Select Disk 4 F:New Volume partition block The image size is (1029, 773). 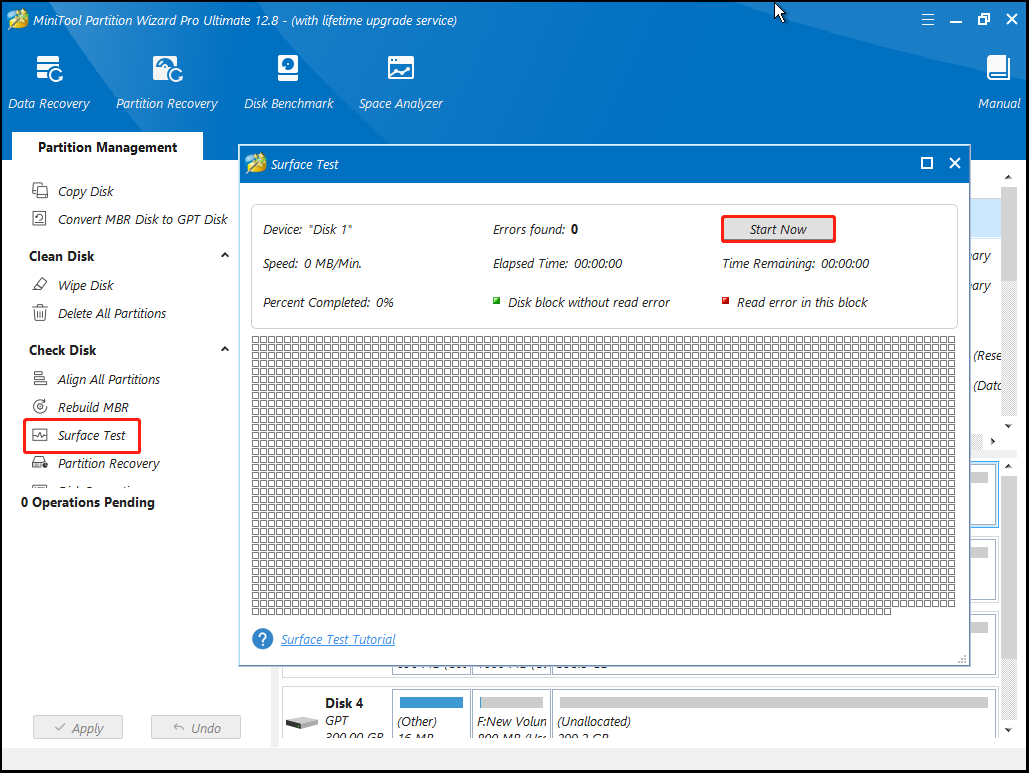[x=511, y=713]
